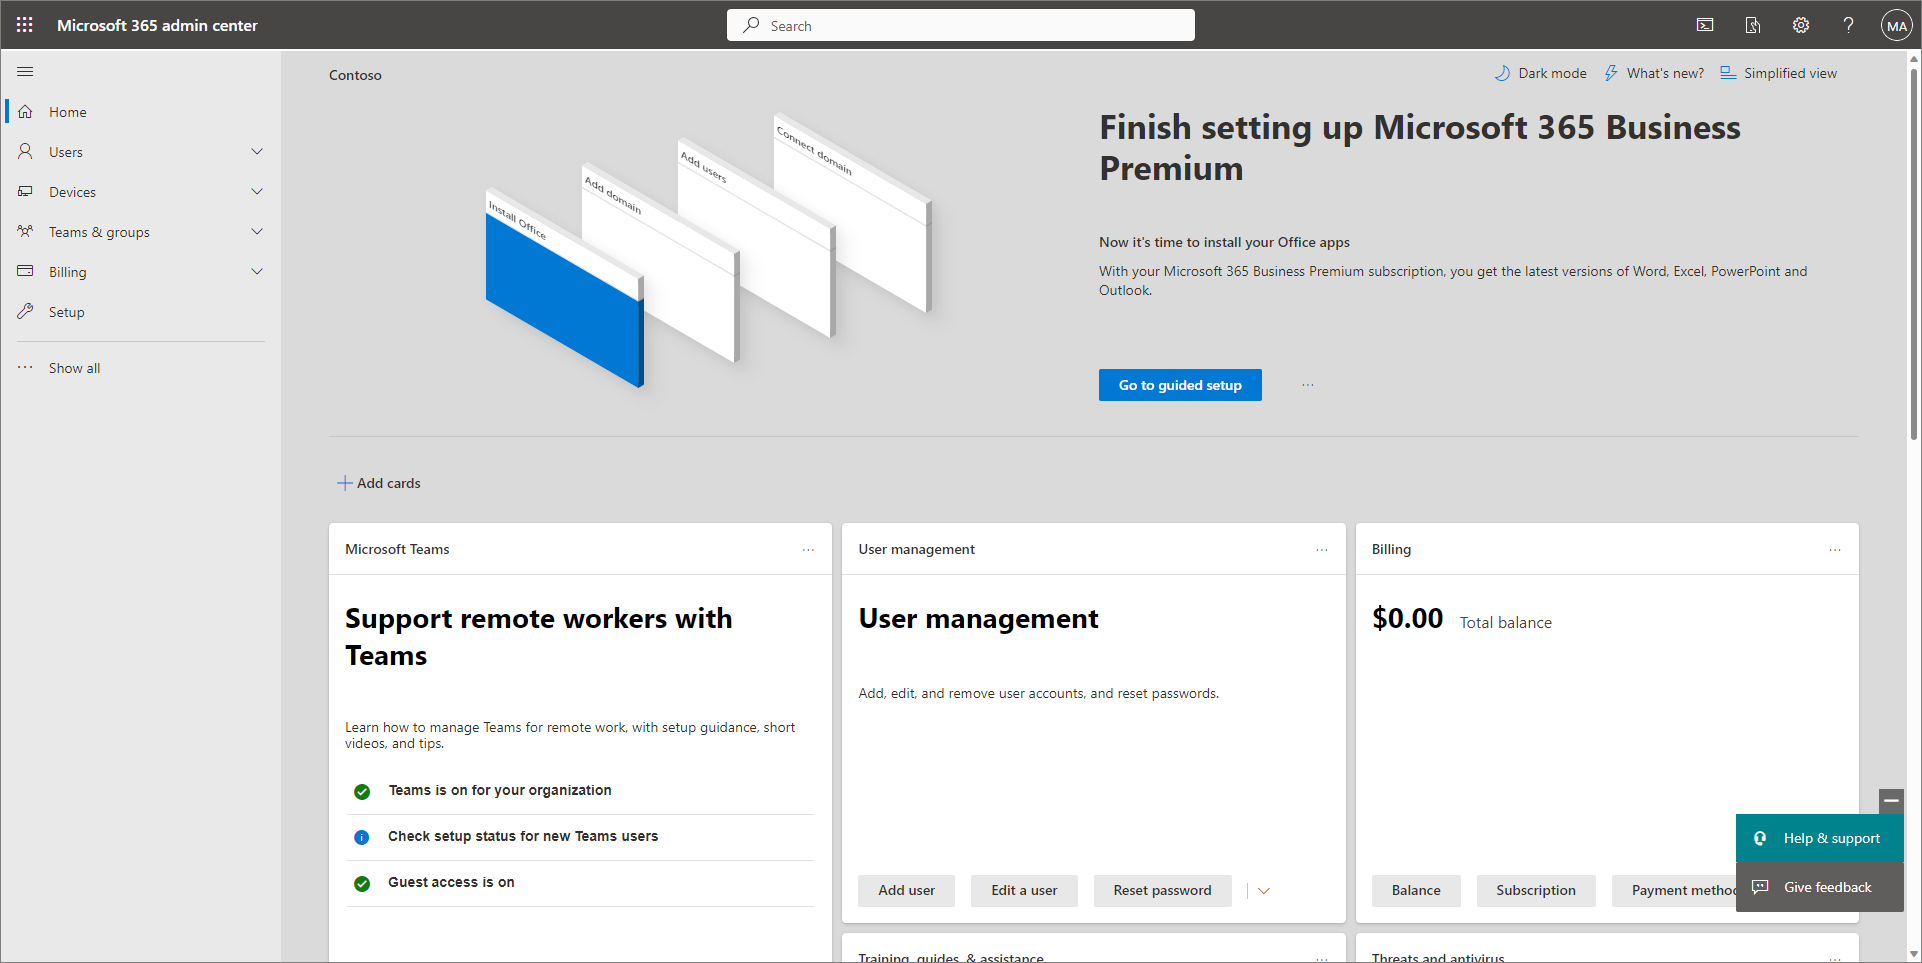Open more user management actions dropdown chevron
This screenshot has height=963, width=1922.
tap(1264, 891)
